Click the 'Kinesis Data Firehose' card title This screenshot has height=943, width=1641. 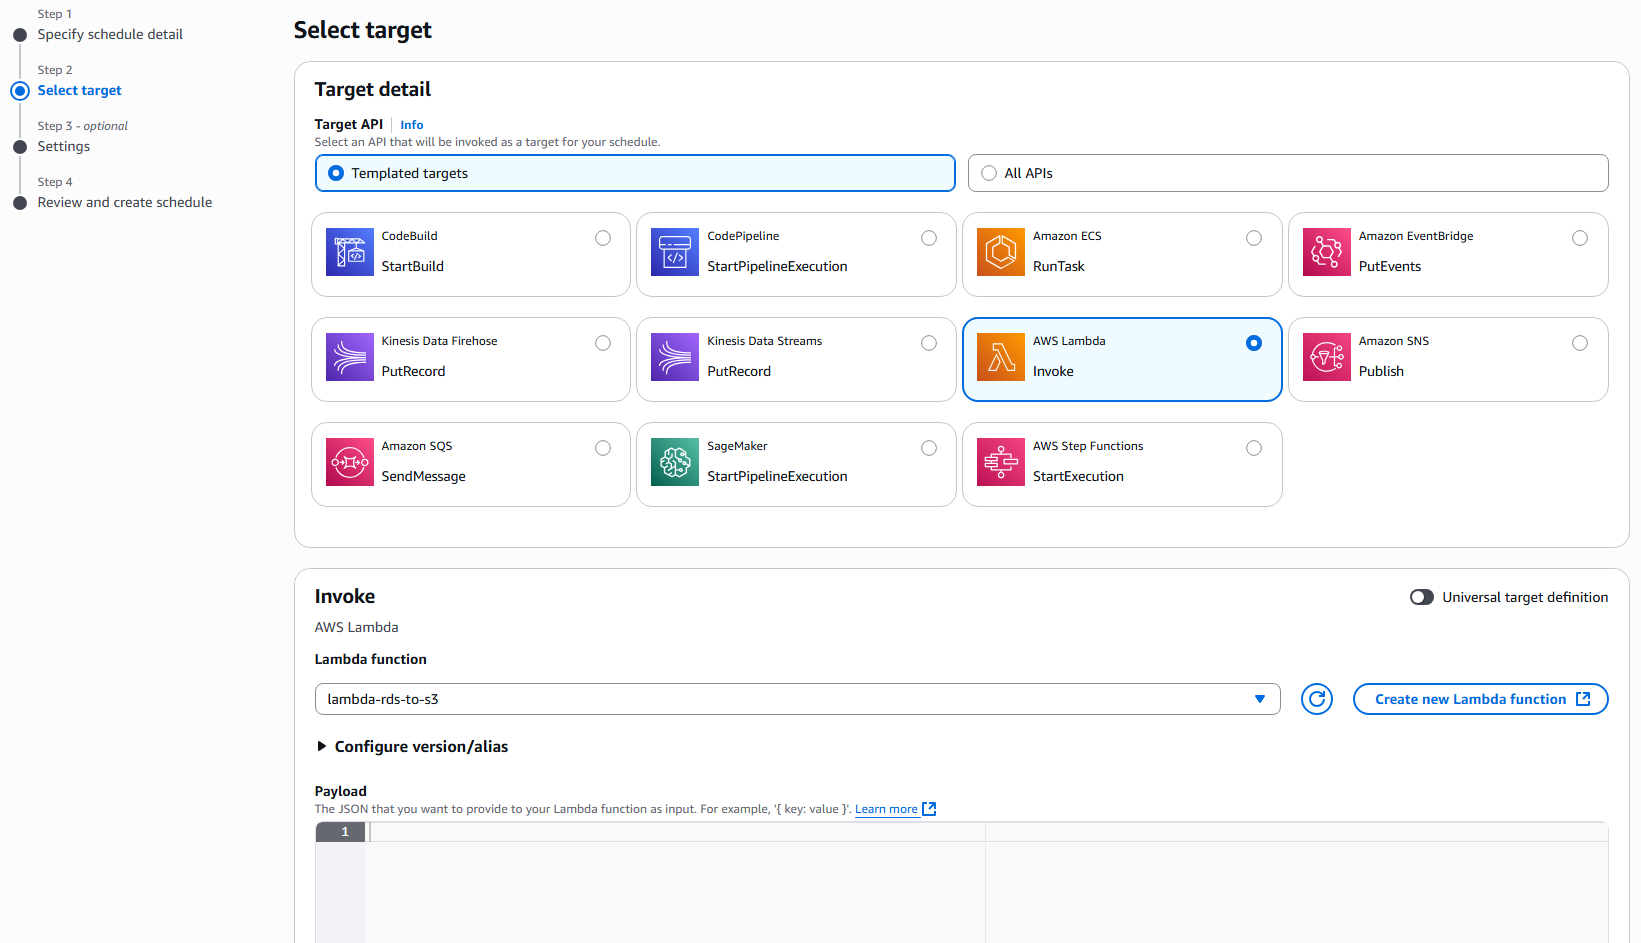tap(439, 341)
